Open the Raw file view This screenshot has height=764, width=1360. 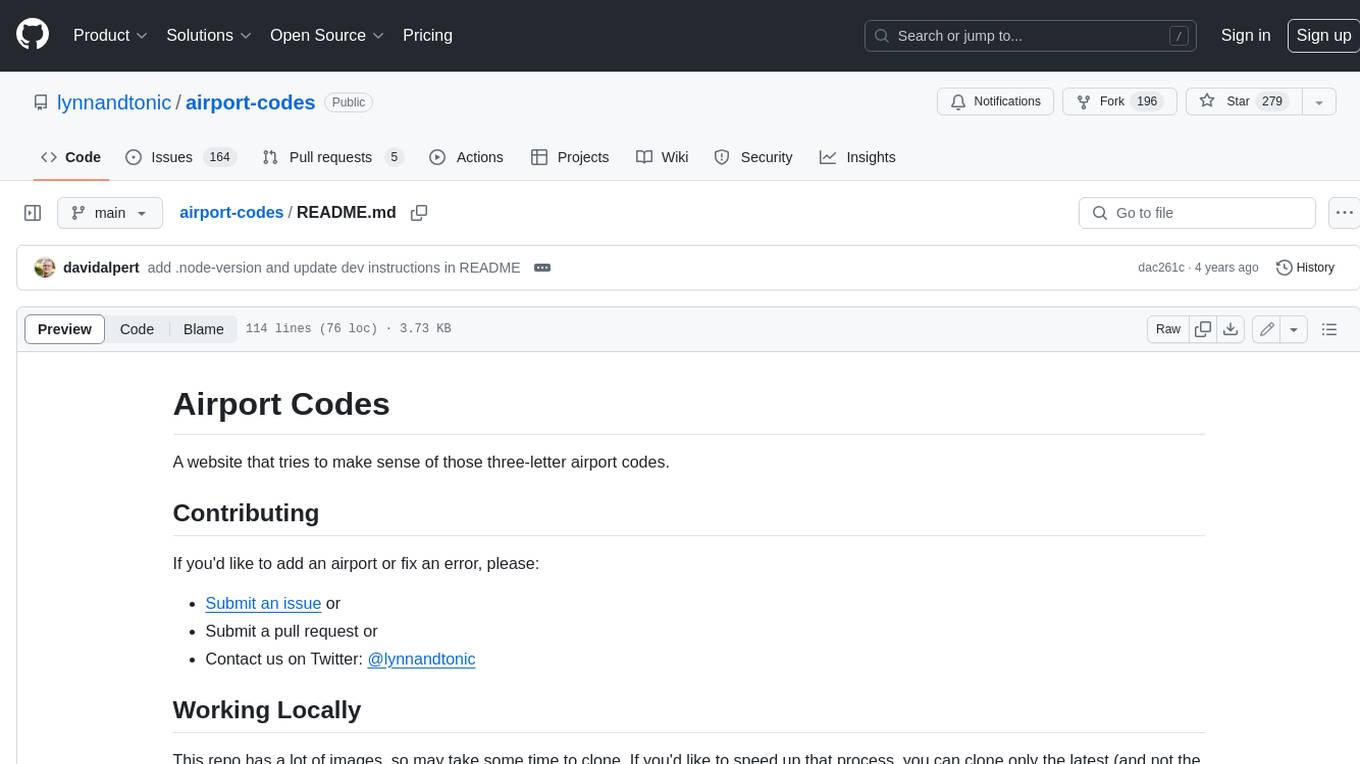click(1168, 329)
